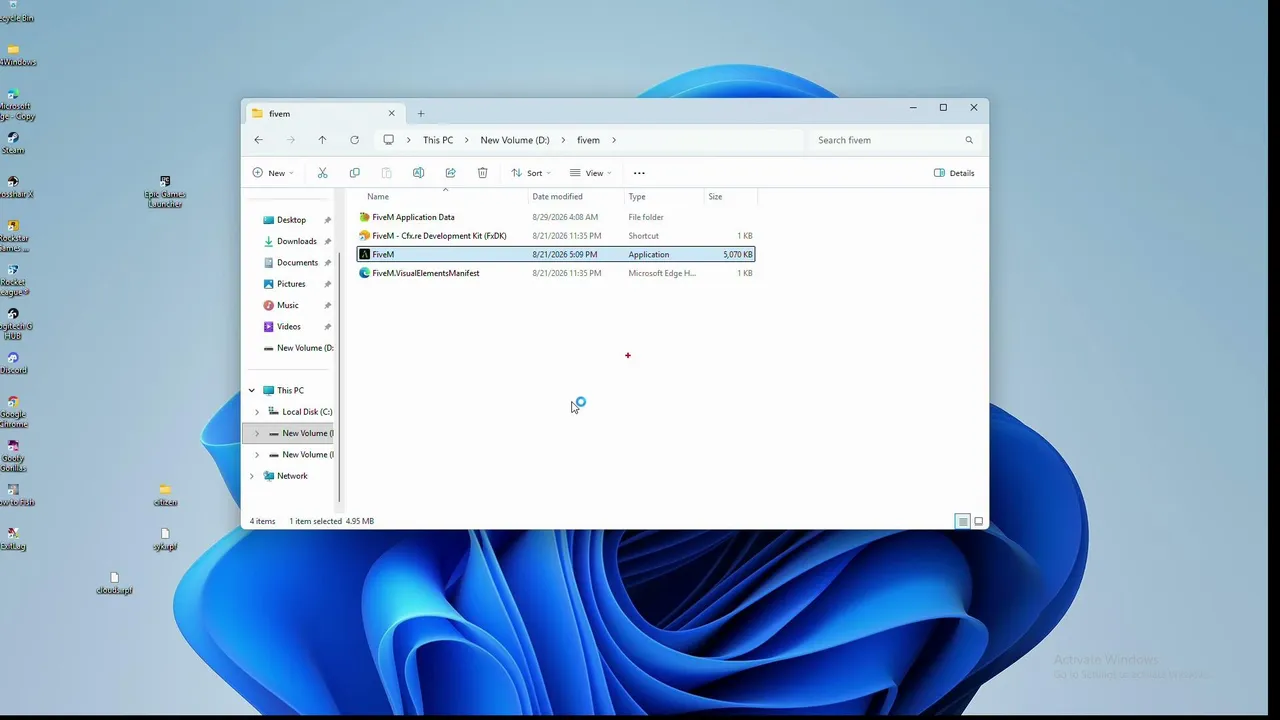The height and width of the screenshot is (720, 1280).
Task: Navigate to This PC in the address bar
Action: click(x=438, y=140)
